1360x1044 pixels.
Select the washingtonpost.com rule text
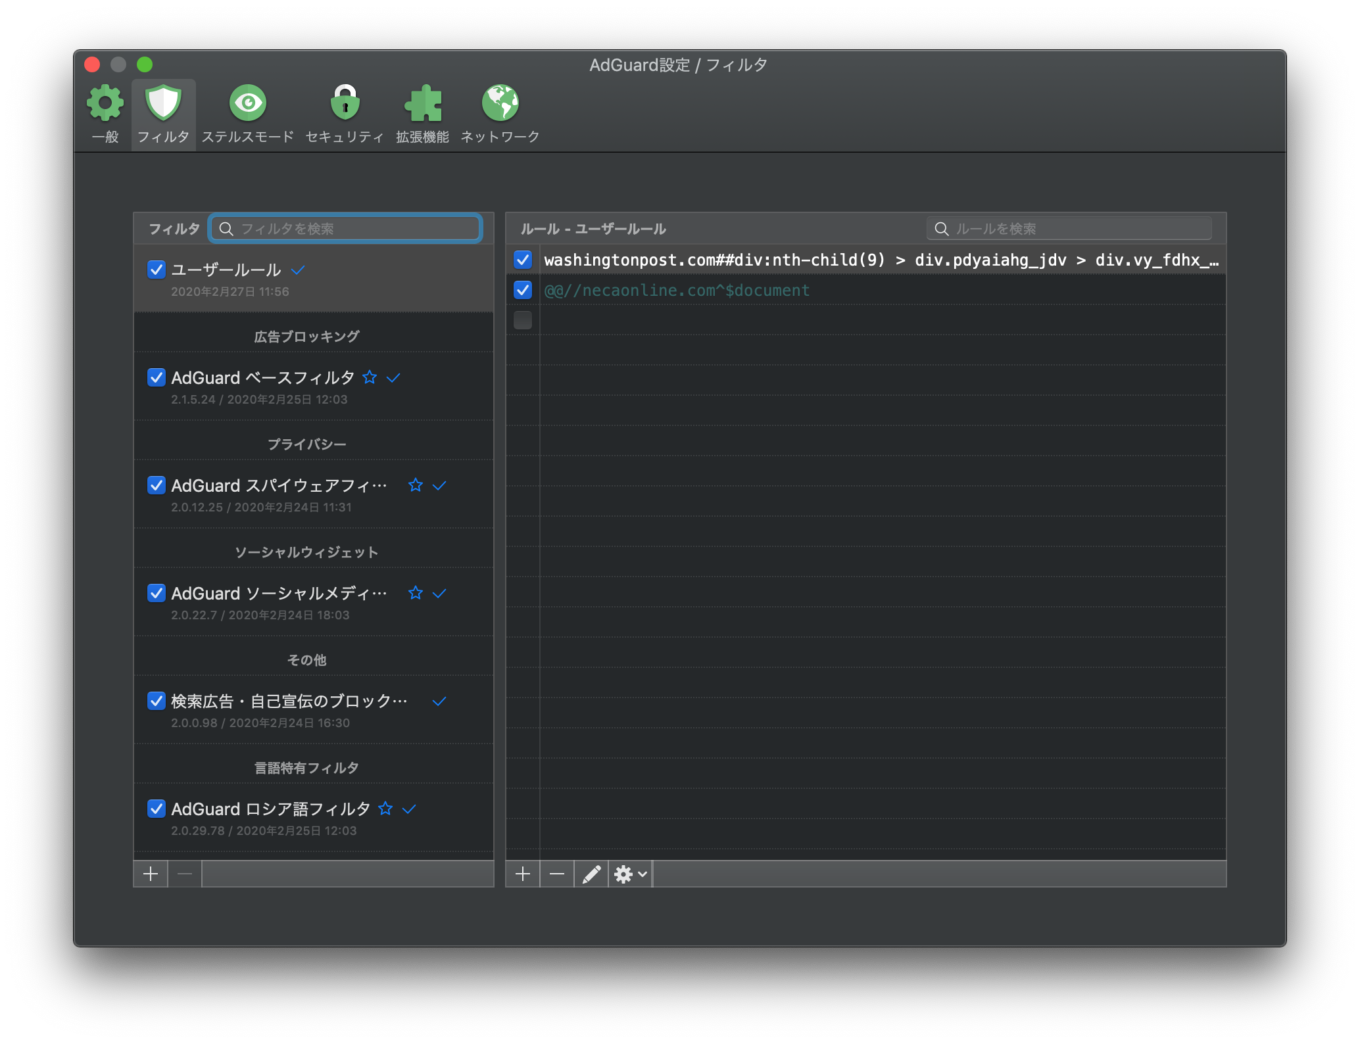(x=881, y=260)
